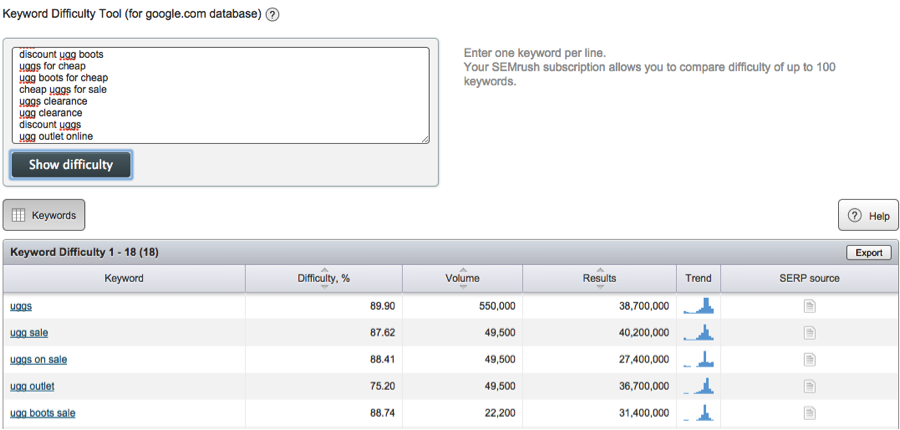Image resolution: width=900 pixels, height=430 pixels.
Task: Open the ugg outlet keyword link
Action: point(32,386)
